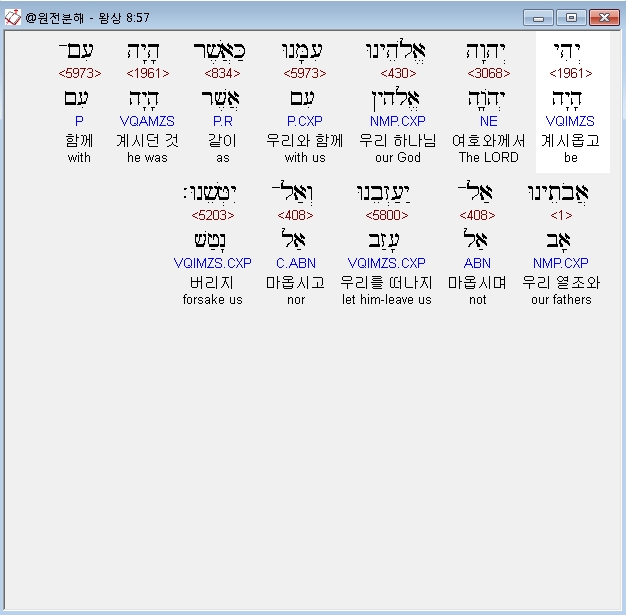Select Hebrew lemma above parsing code NE
626x615 pixels.
point(486,99)
